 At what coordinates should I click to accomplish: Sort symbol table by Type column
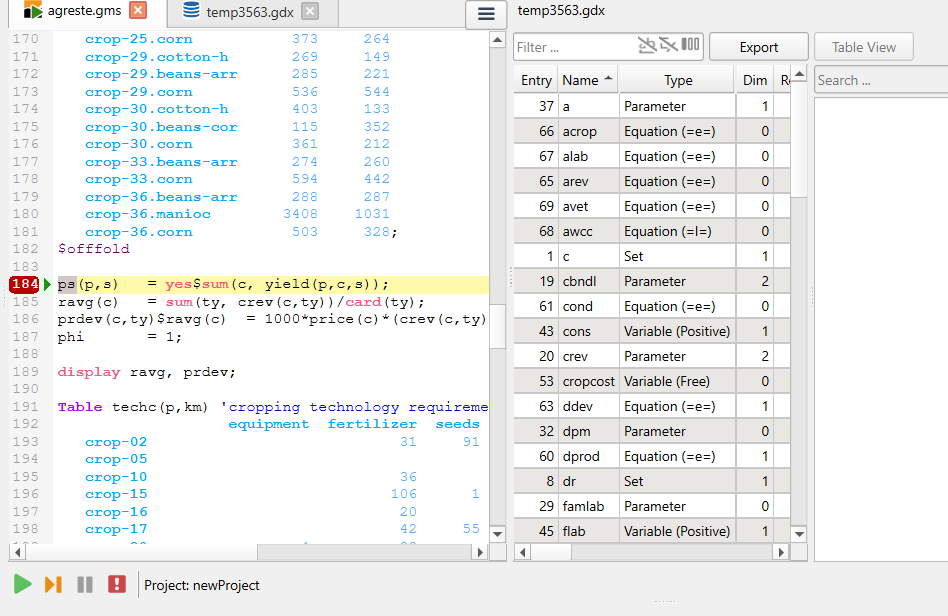coord(678,80)
